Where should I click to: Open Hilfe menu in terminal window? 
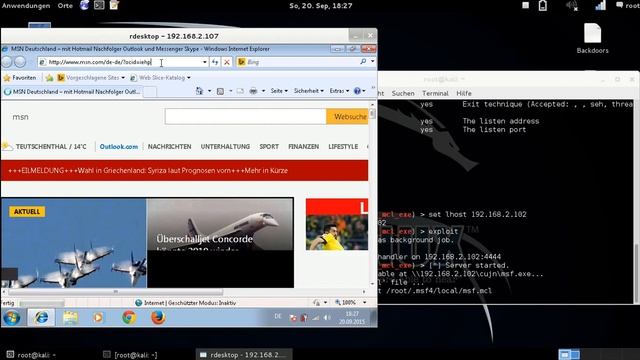pyautogui.click(x=464, y=93)
